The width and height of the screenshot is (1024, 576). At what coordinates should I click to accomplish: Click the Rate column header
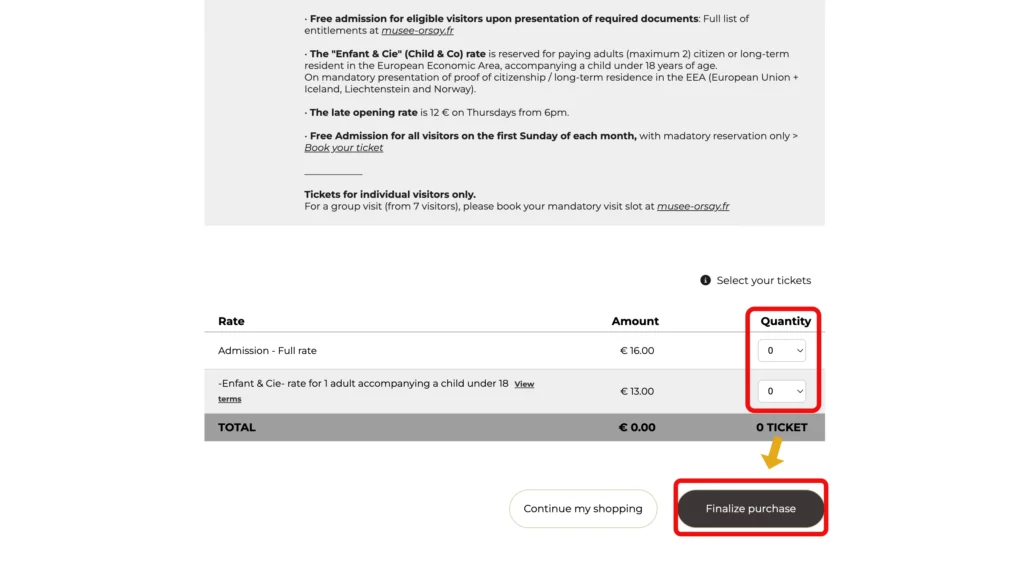(231, 322)
